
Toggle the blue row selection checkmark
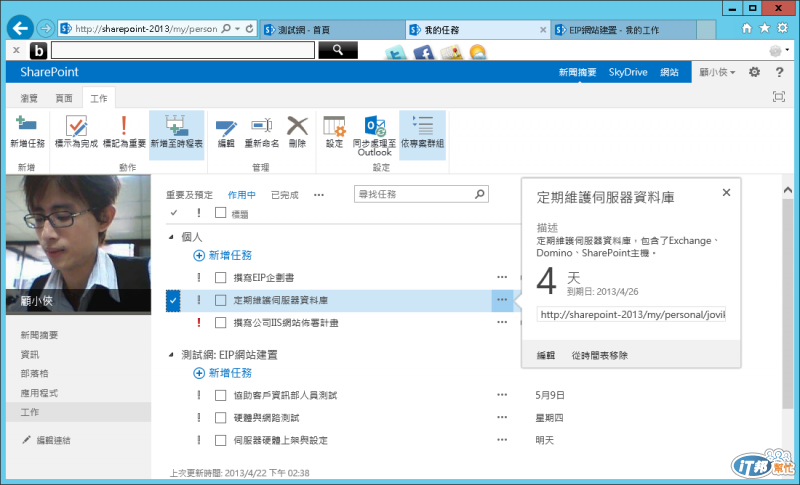[x=173, y=300]
